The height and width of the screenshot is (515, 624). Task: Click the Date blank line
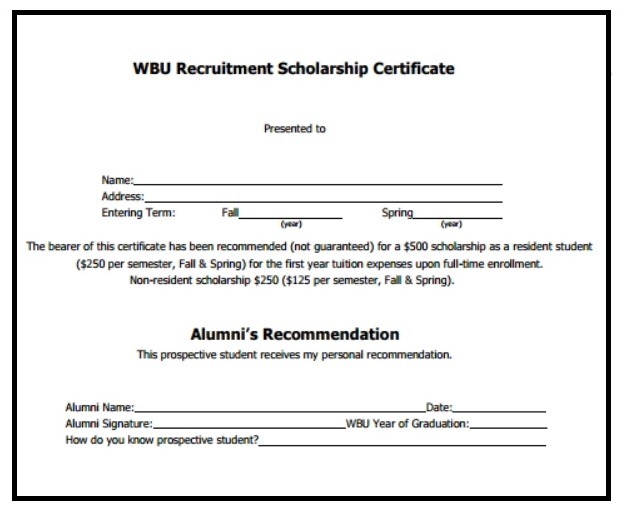[x=499, y=407]
